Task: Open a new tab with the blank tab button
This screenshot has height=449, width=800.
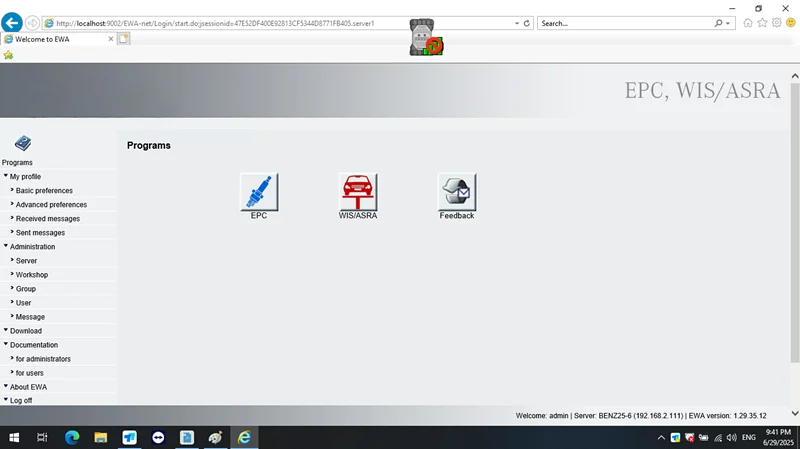Action: point(123,39)
